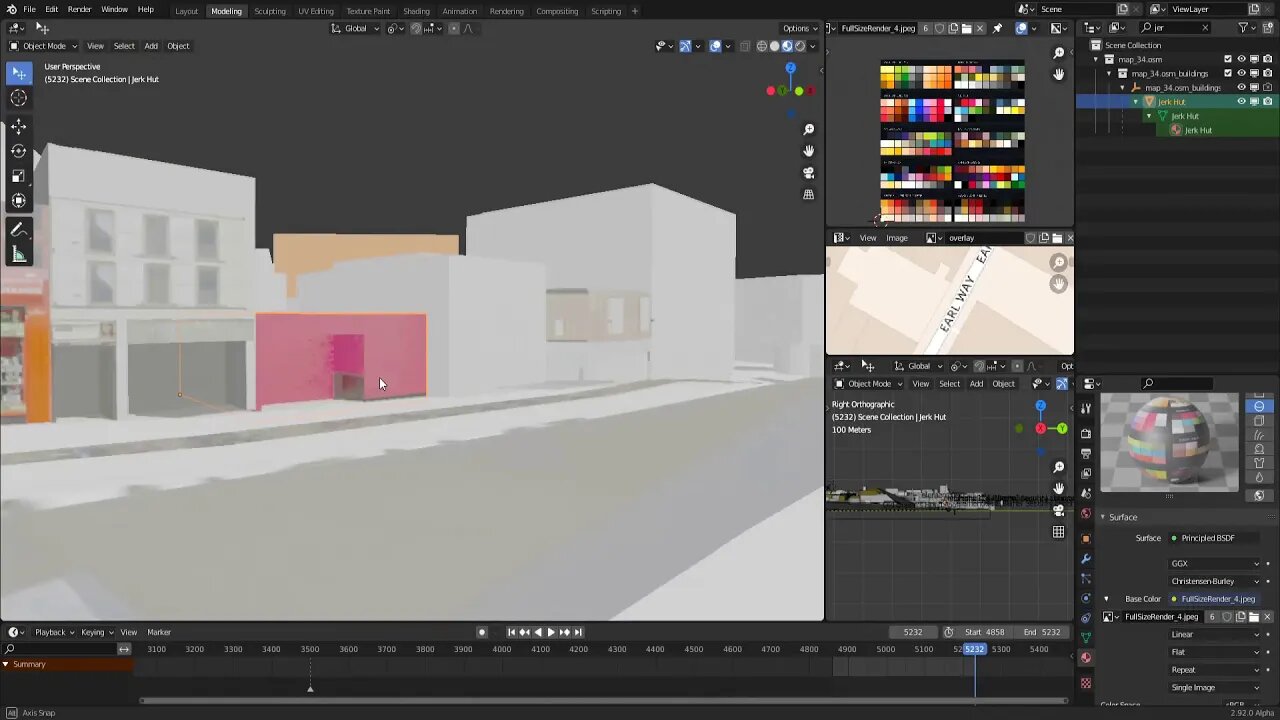Activate the Transform tool
This screenshot has width=1280, height=720.
pyautogui.click(x=19, y=201)
